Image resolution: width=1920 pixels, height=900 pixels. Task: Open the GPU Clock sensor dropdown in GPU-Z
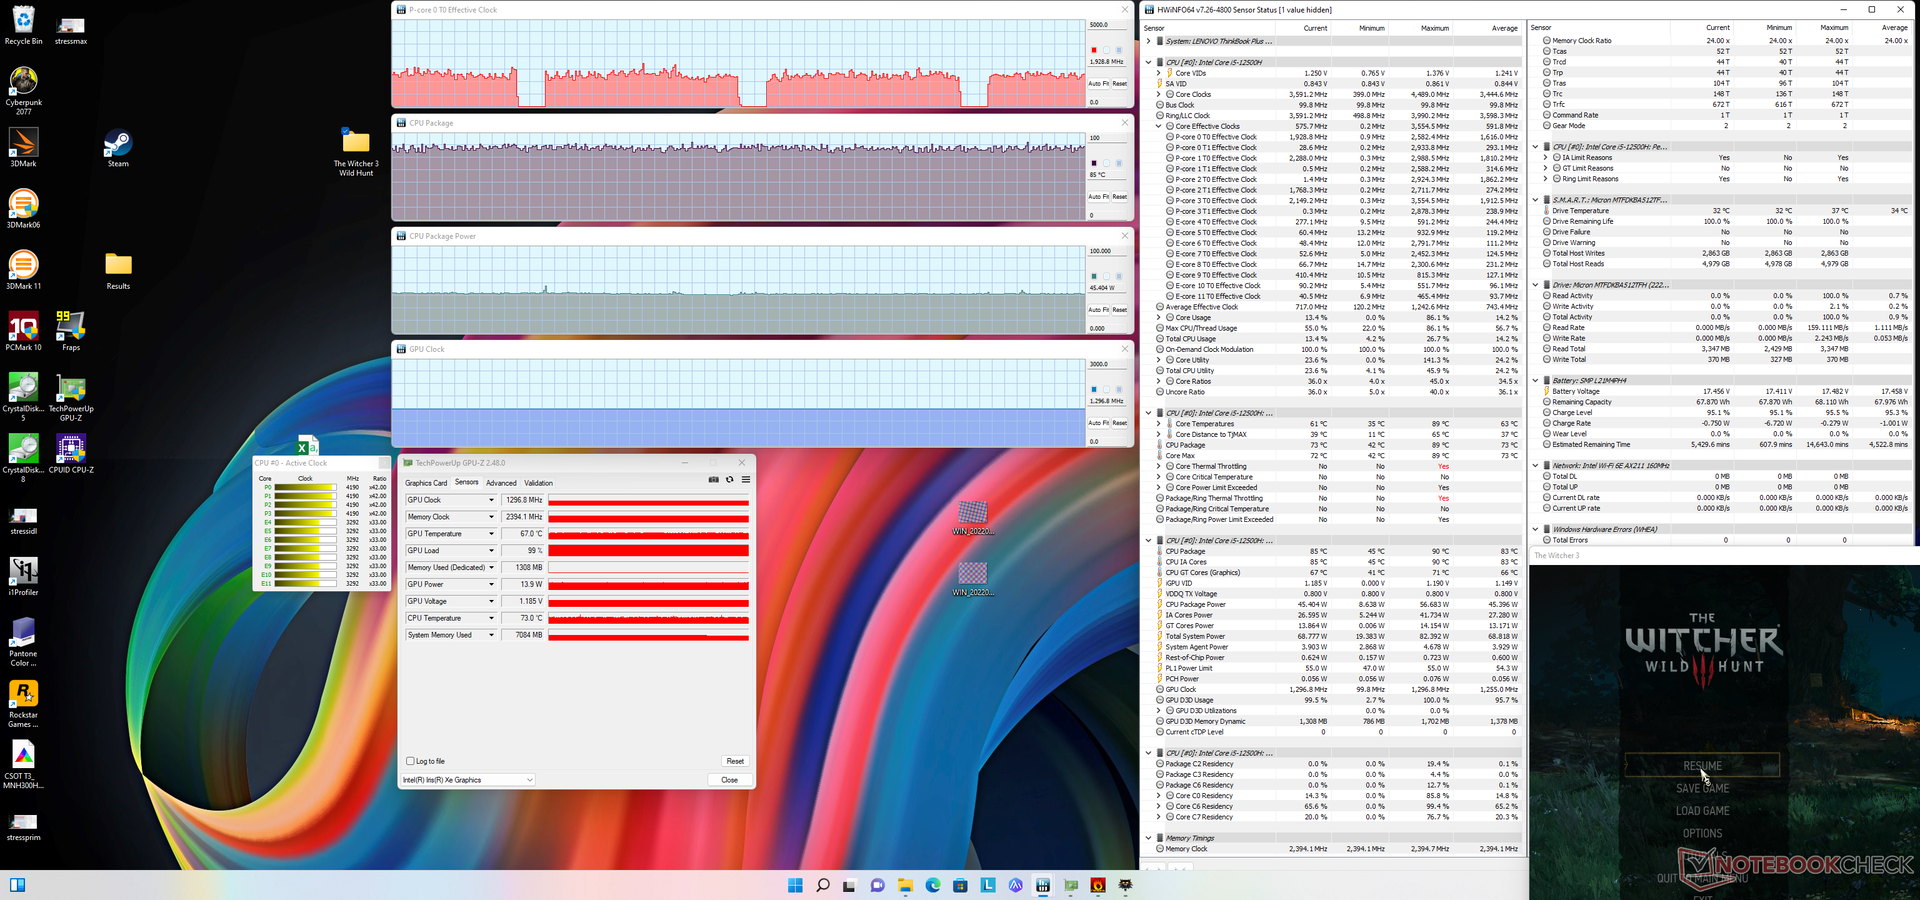(x=491, y=500)
